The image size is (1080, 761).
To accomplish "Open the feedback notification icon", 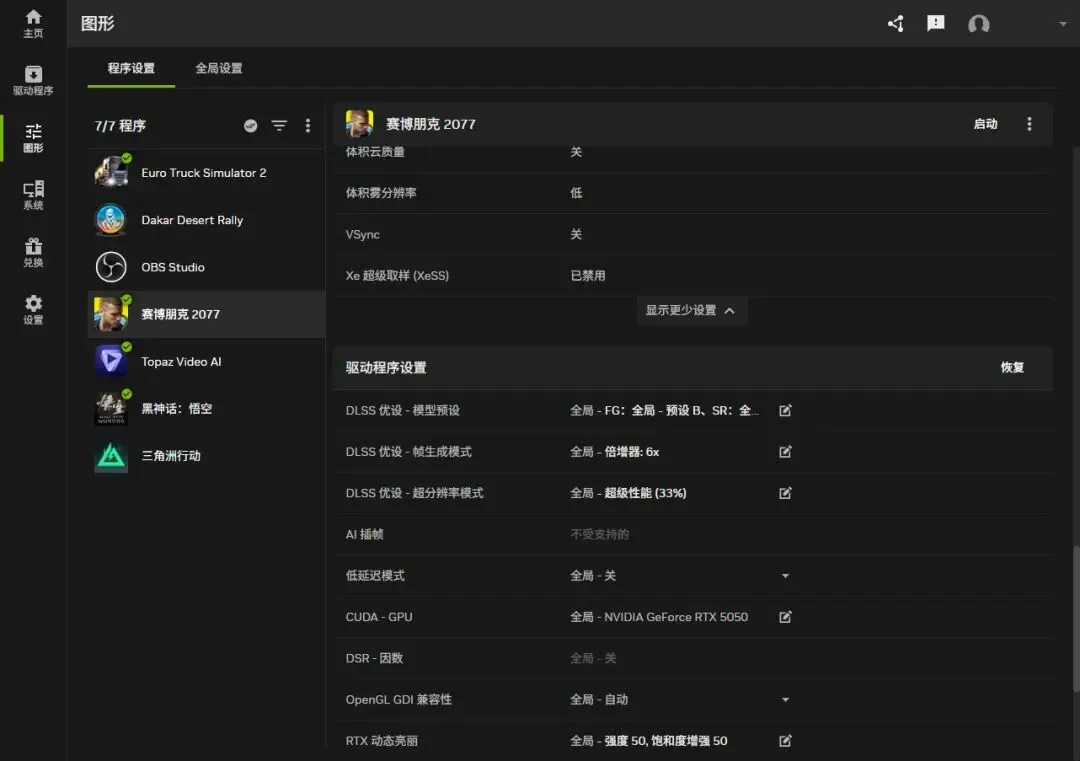I will click(x=935, y=23).
